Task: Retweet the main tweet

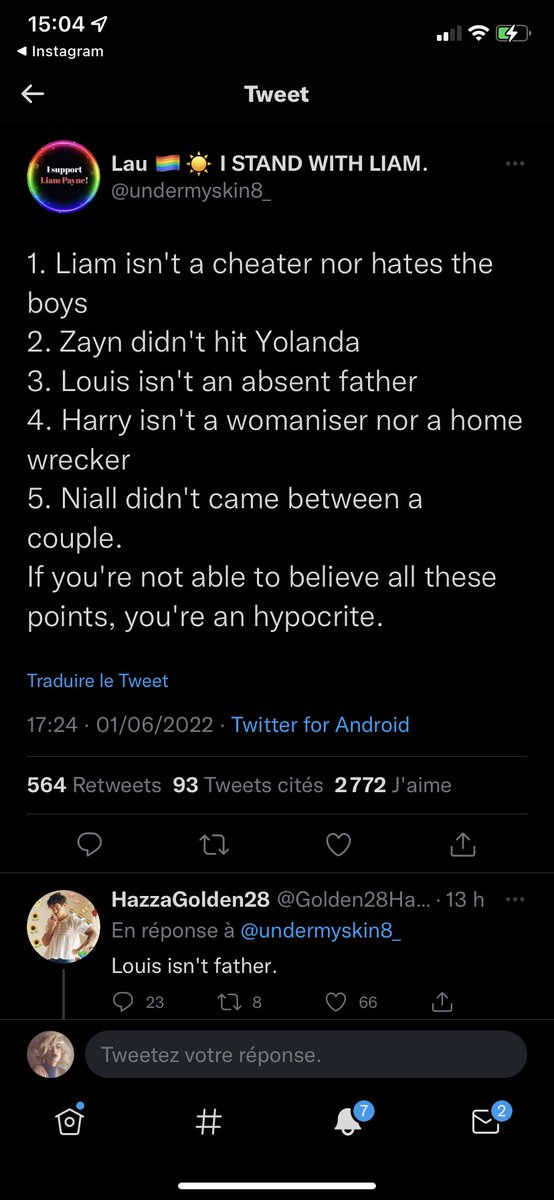Action: coord(214,845)
